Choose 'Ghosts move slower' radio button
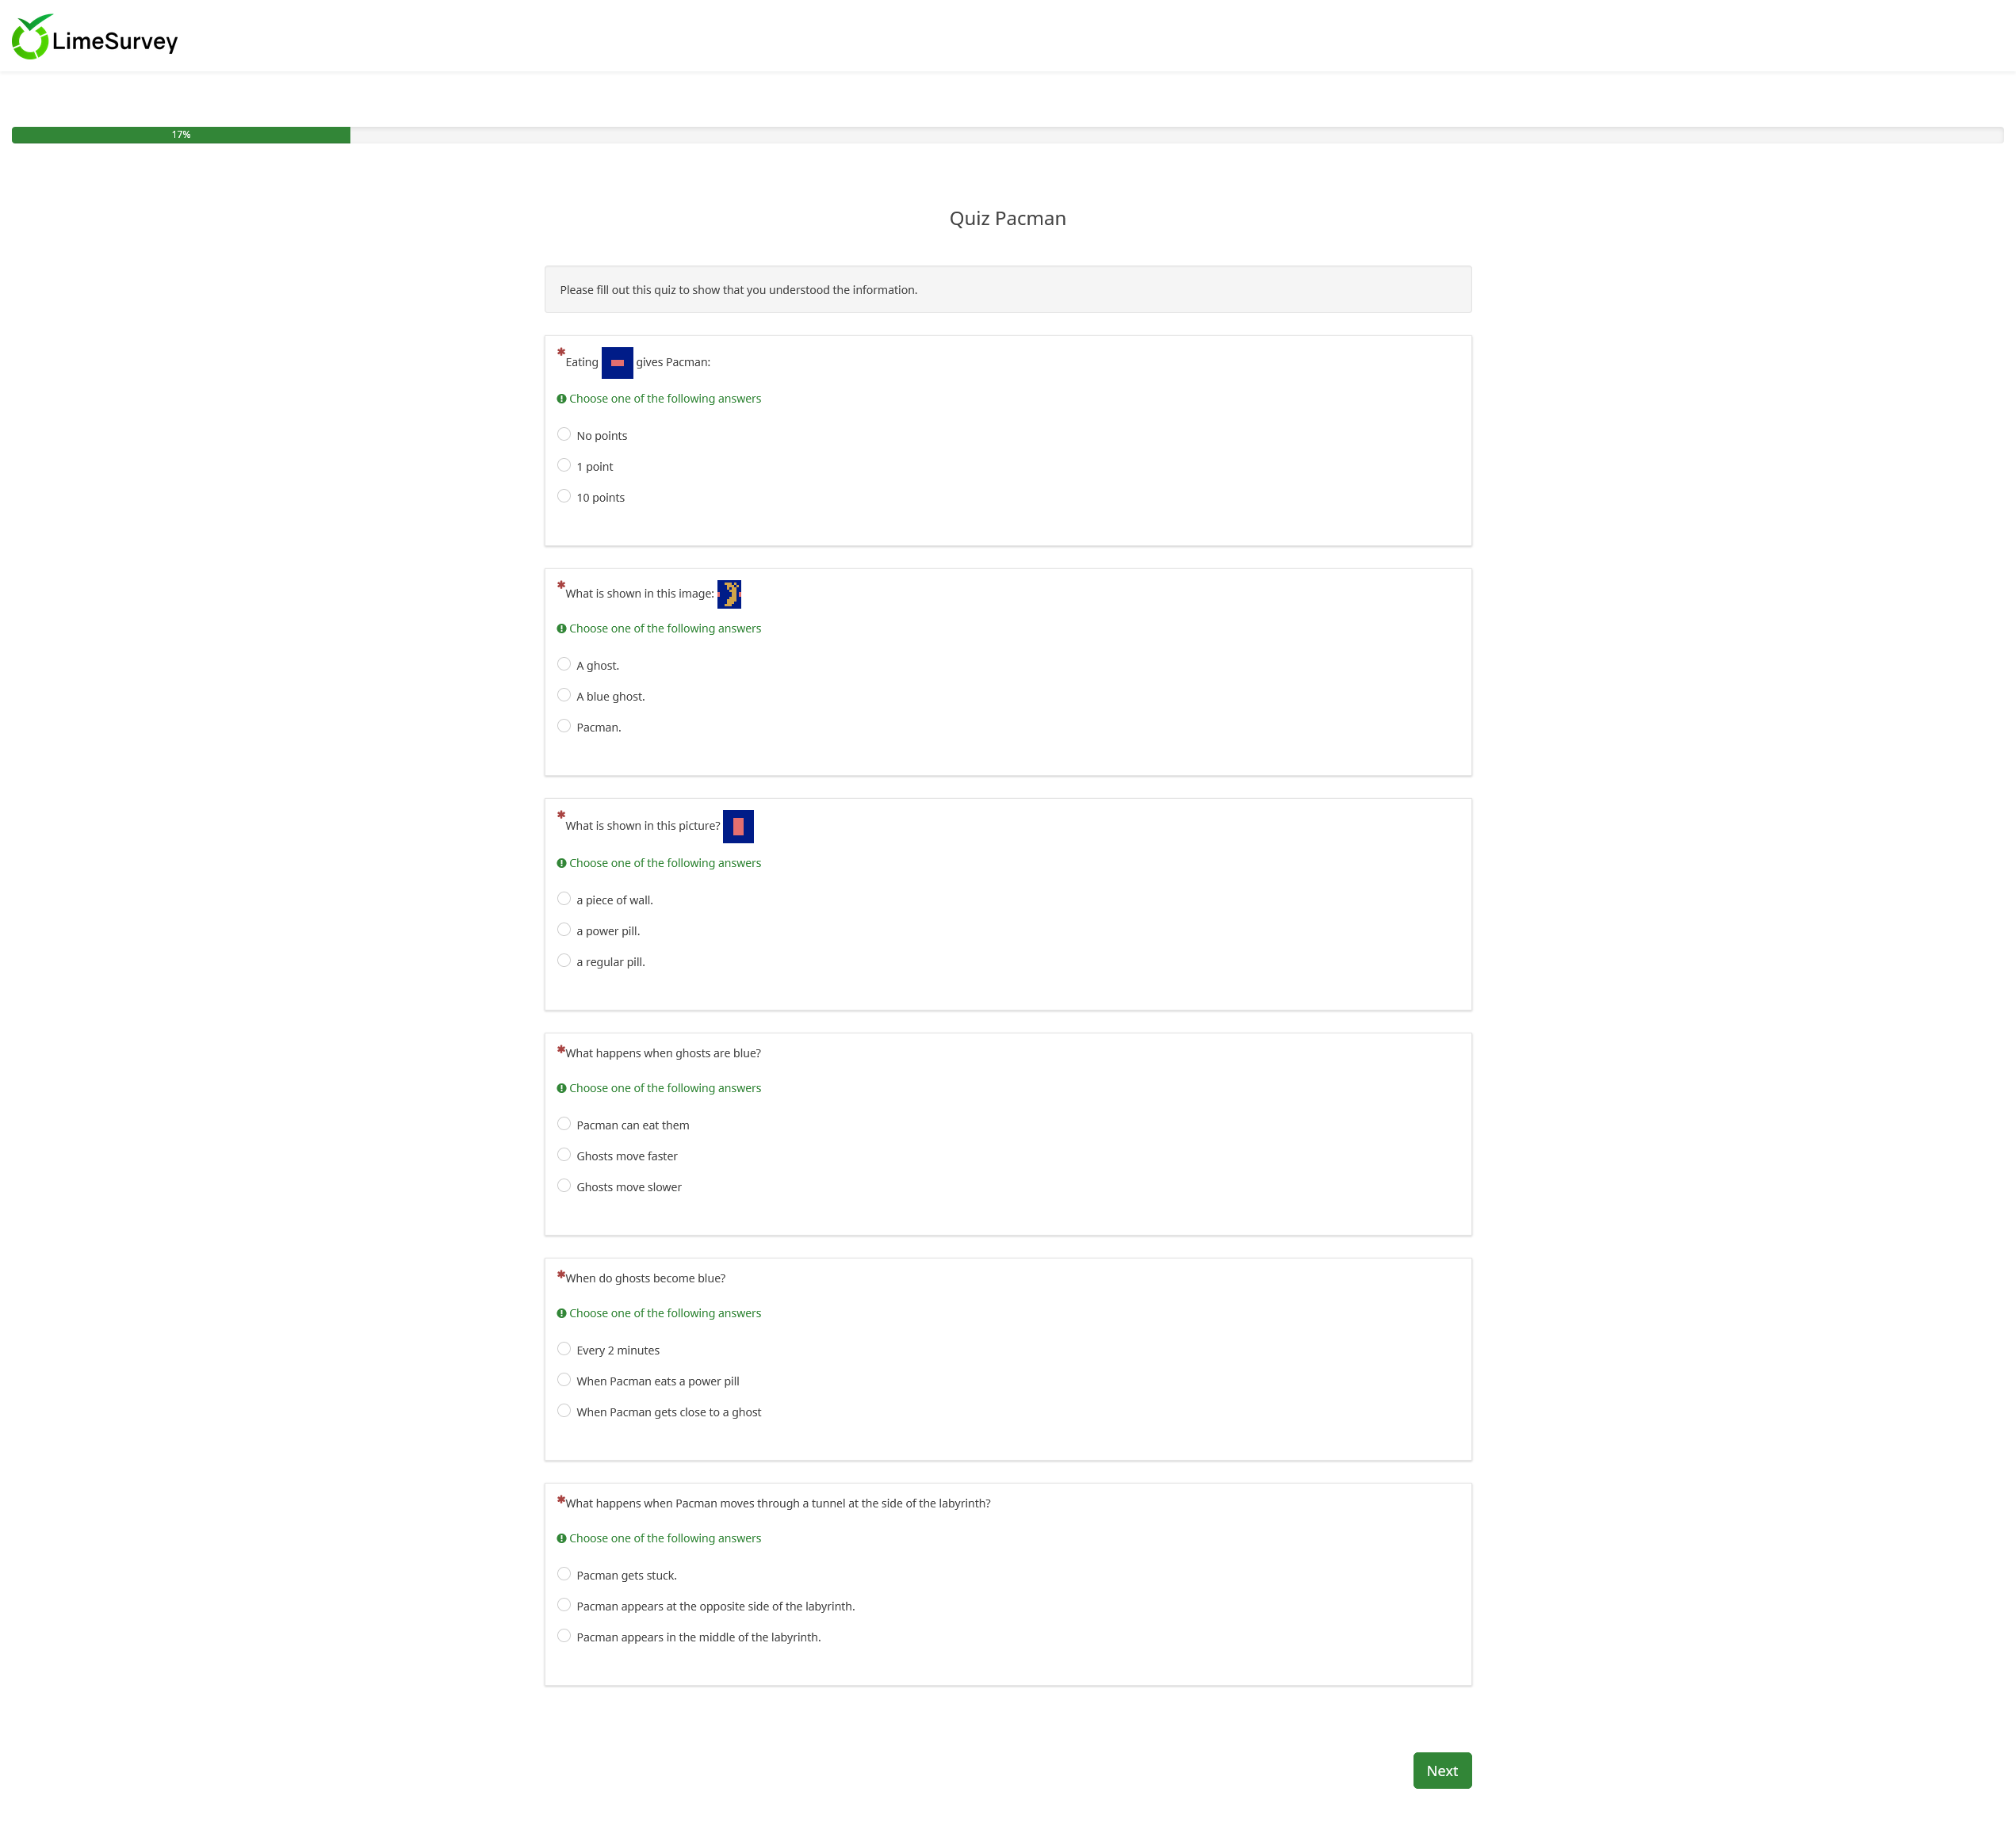The width and height of the screenshot is (2016, 1830). [x=564, y=1185]
